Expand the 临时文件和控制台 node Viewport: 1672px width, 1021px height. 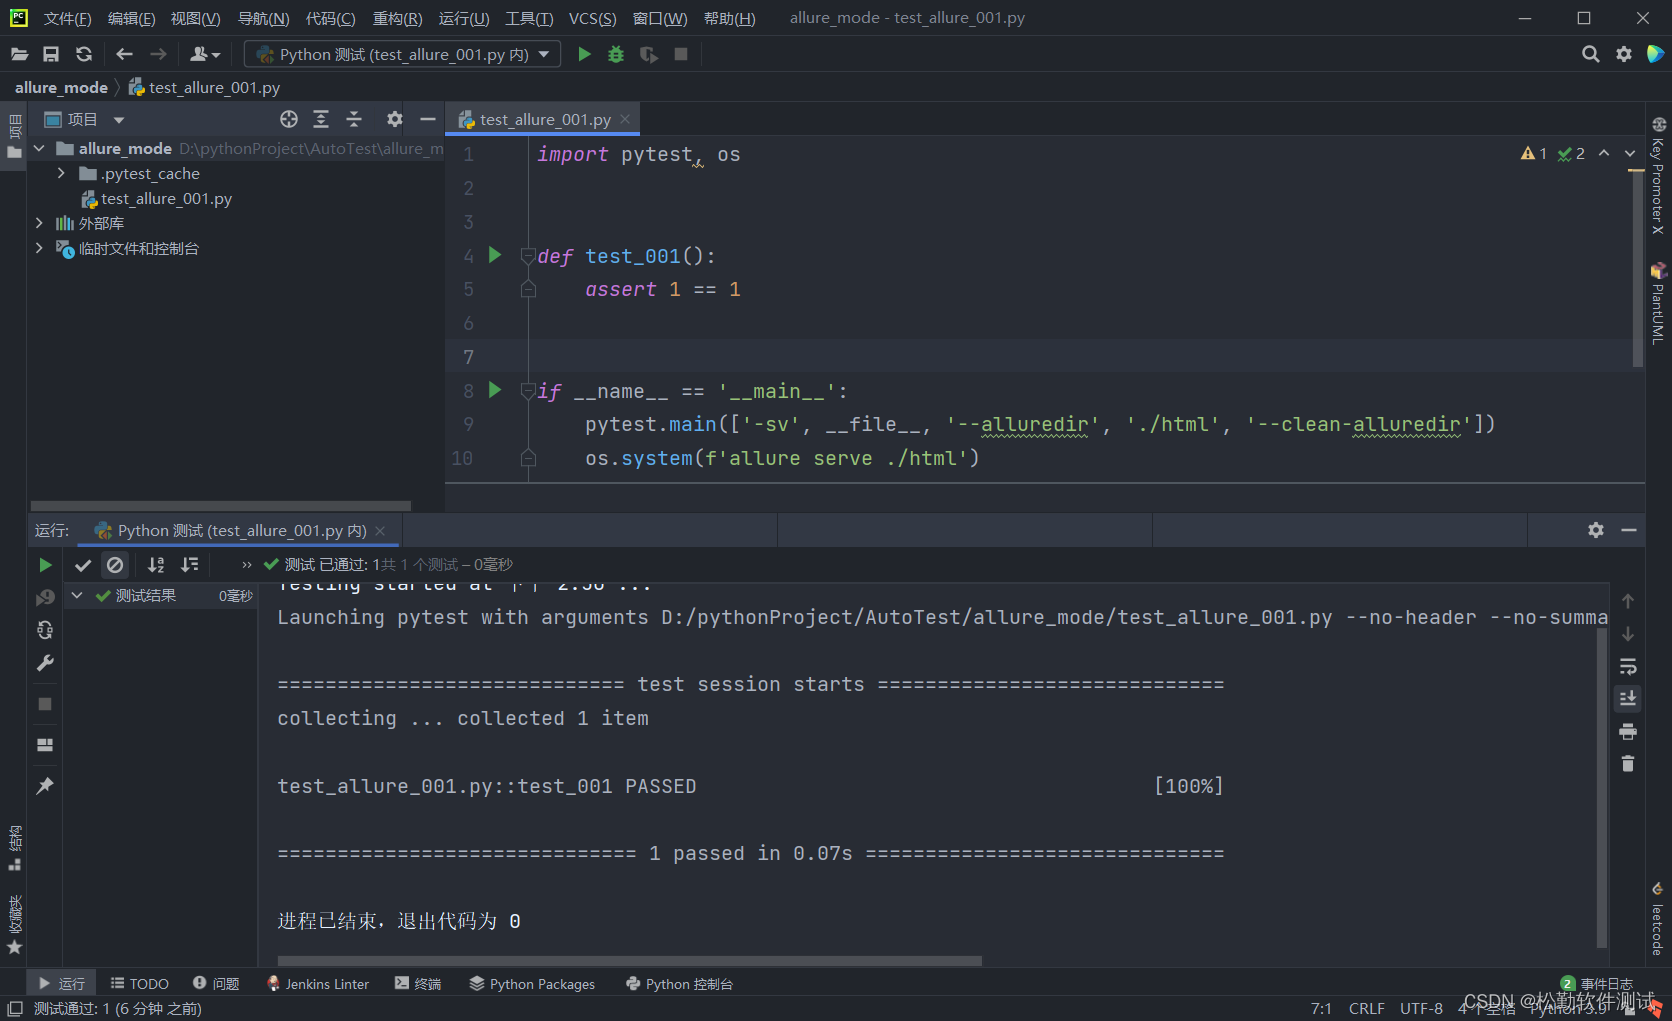(39, 248)
